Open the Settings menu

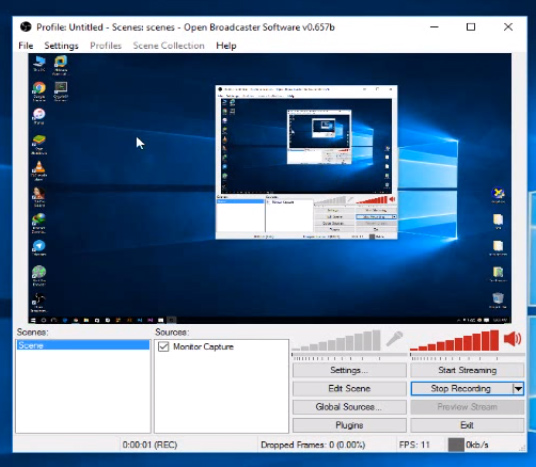pyautogui.click(x=61, y=45)
